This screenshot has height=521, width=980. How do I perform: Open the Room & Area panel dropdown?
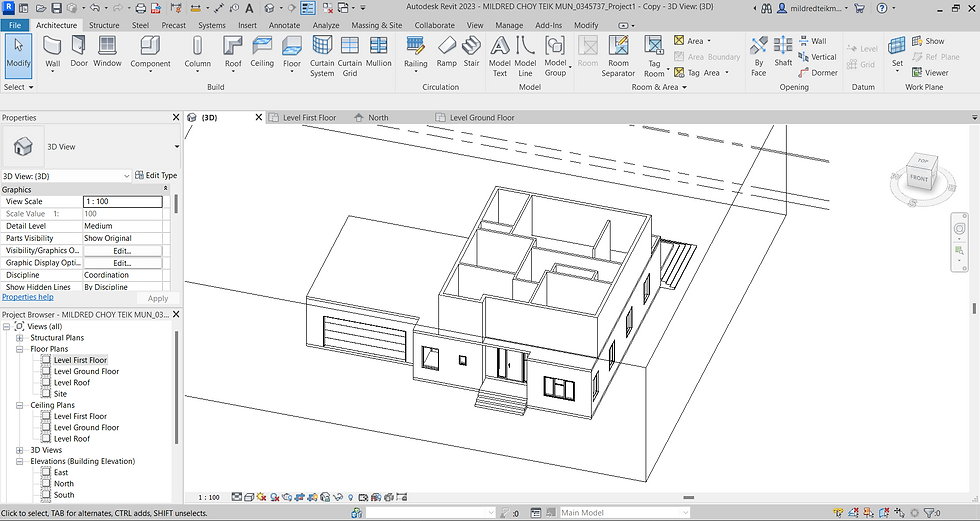click(x=659, y=87)
